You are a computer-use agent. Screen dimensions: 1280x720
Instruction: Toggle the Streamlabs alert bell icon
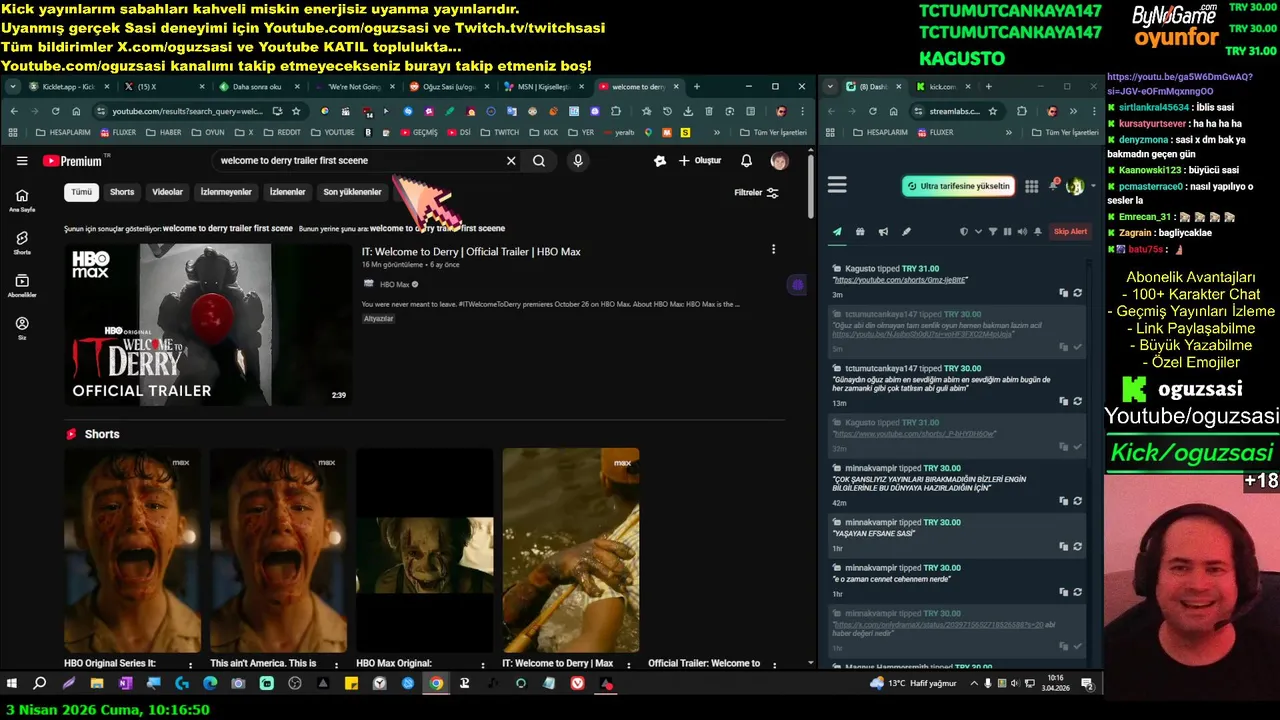(x=1037, y=232)
